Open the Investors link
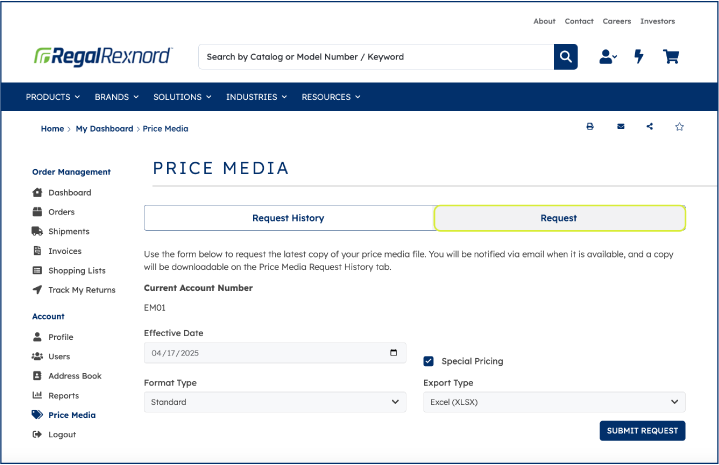Screen dimensions: 719x465 point(658,21)
